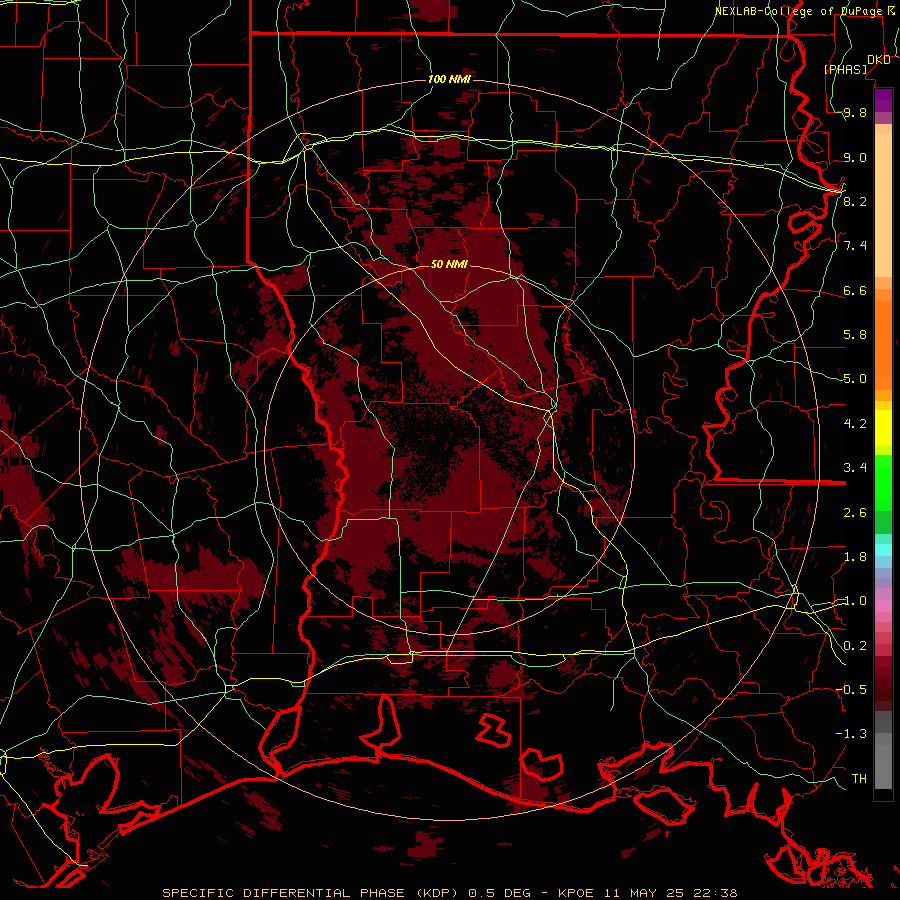Viewport: 900px width, 900px height.
Task: Click the 9.0 scale value
Action: coord(855,157)
